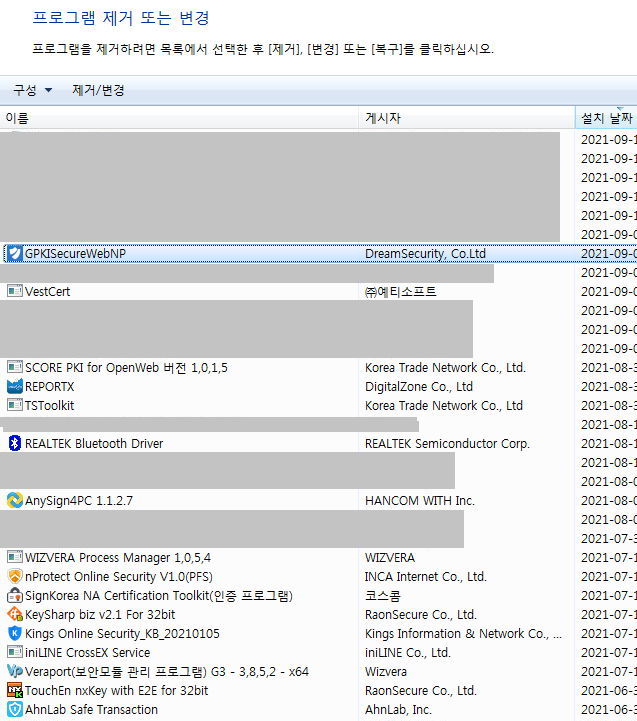The width and height of the screenshot is (637, 721).
Task: Click the GPKISecureWebNP shield icon
Action: pos(15,253)
